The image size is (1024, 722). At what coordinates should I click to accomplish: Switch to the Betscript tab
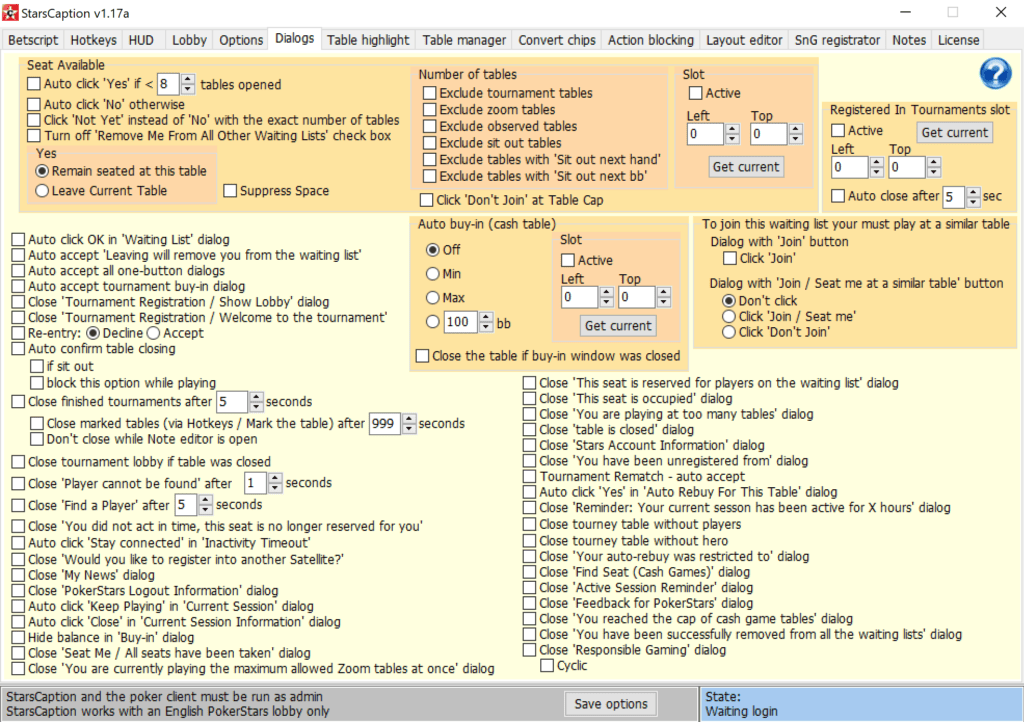coord(33,40)
